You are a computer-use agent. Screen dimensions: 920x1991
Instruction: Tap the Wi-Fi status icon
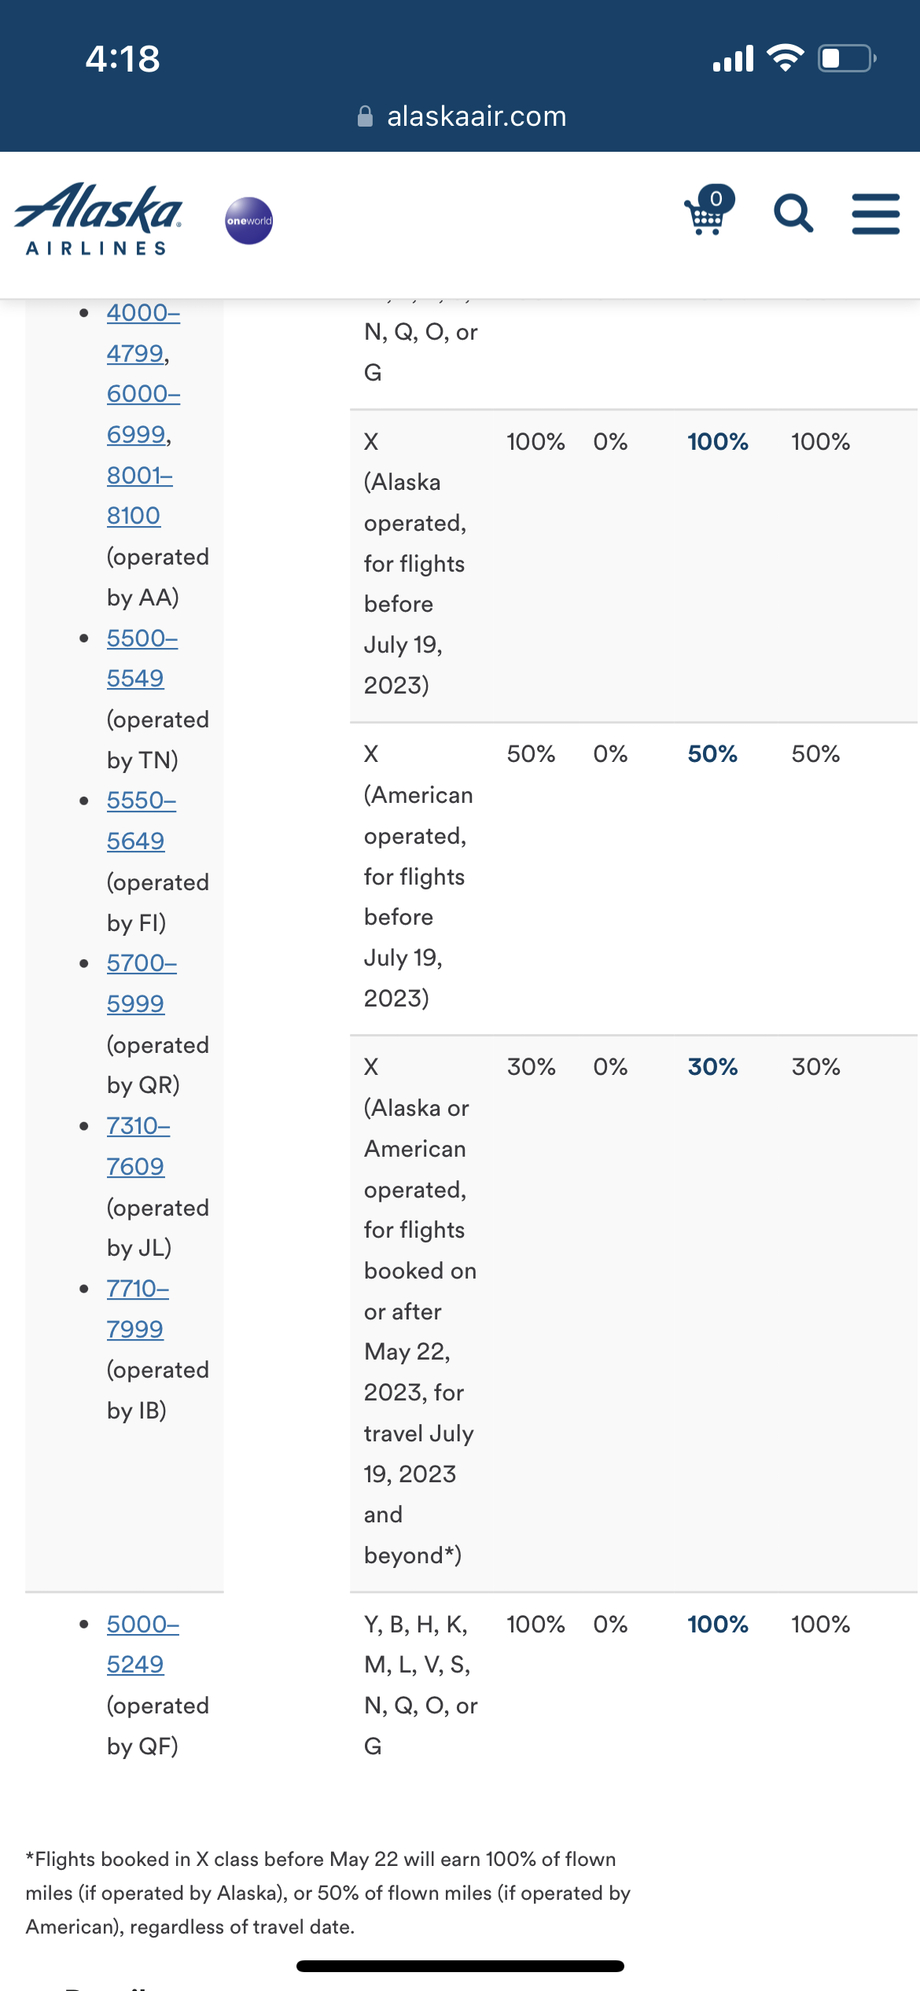[786, 58]
